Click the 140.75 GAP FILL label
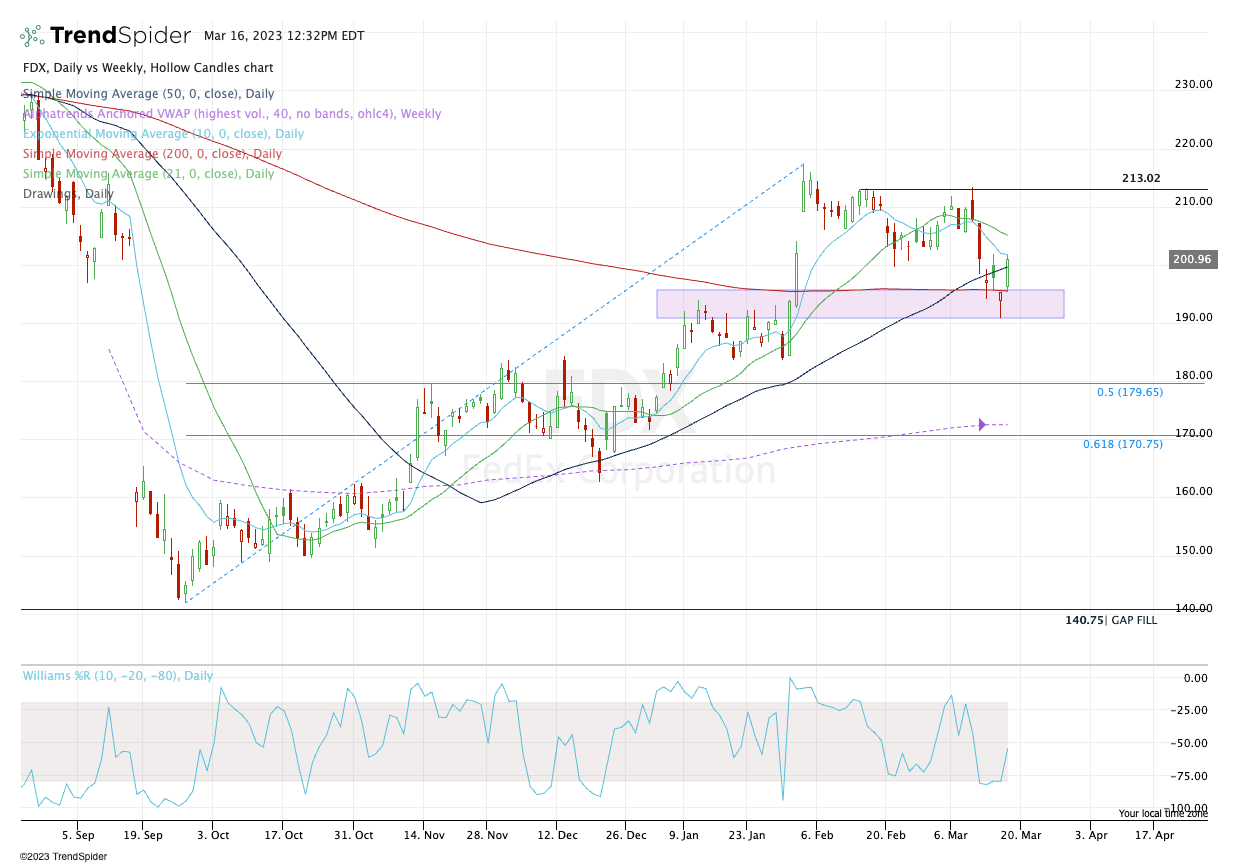The width and height of the screenshot is (1238, 866). (1111, 620)
